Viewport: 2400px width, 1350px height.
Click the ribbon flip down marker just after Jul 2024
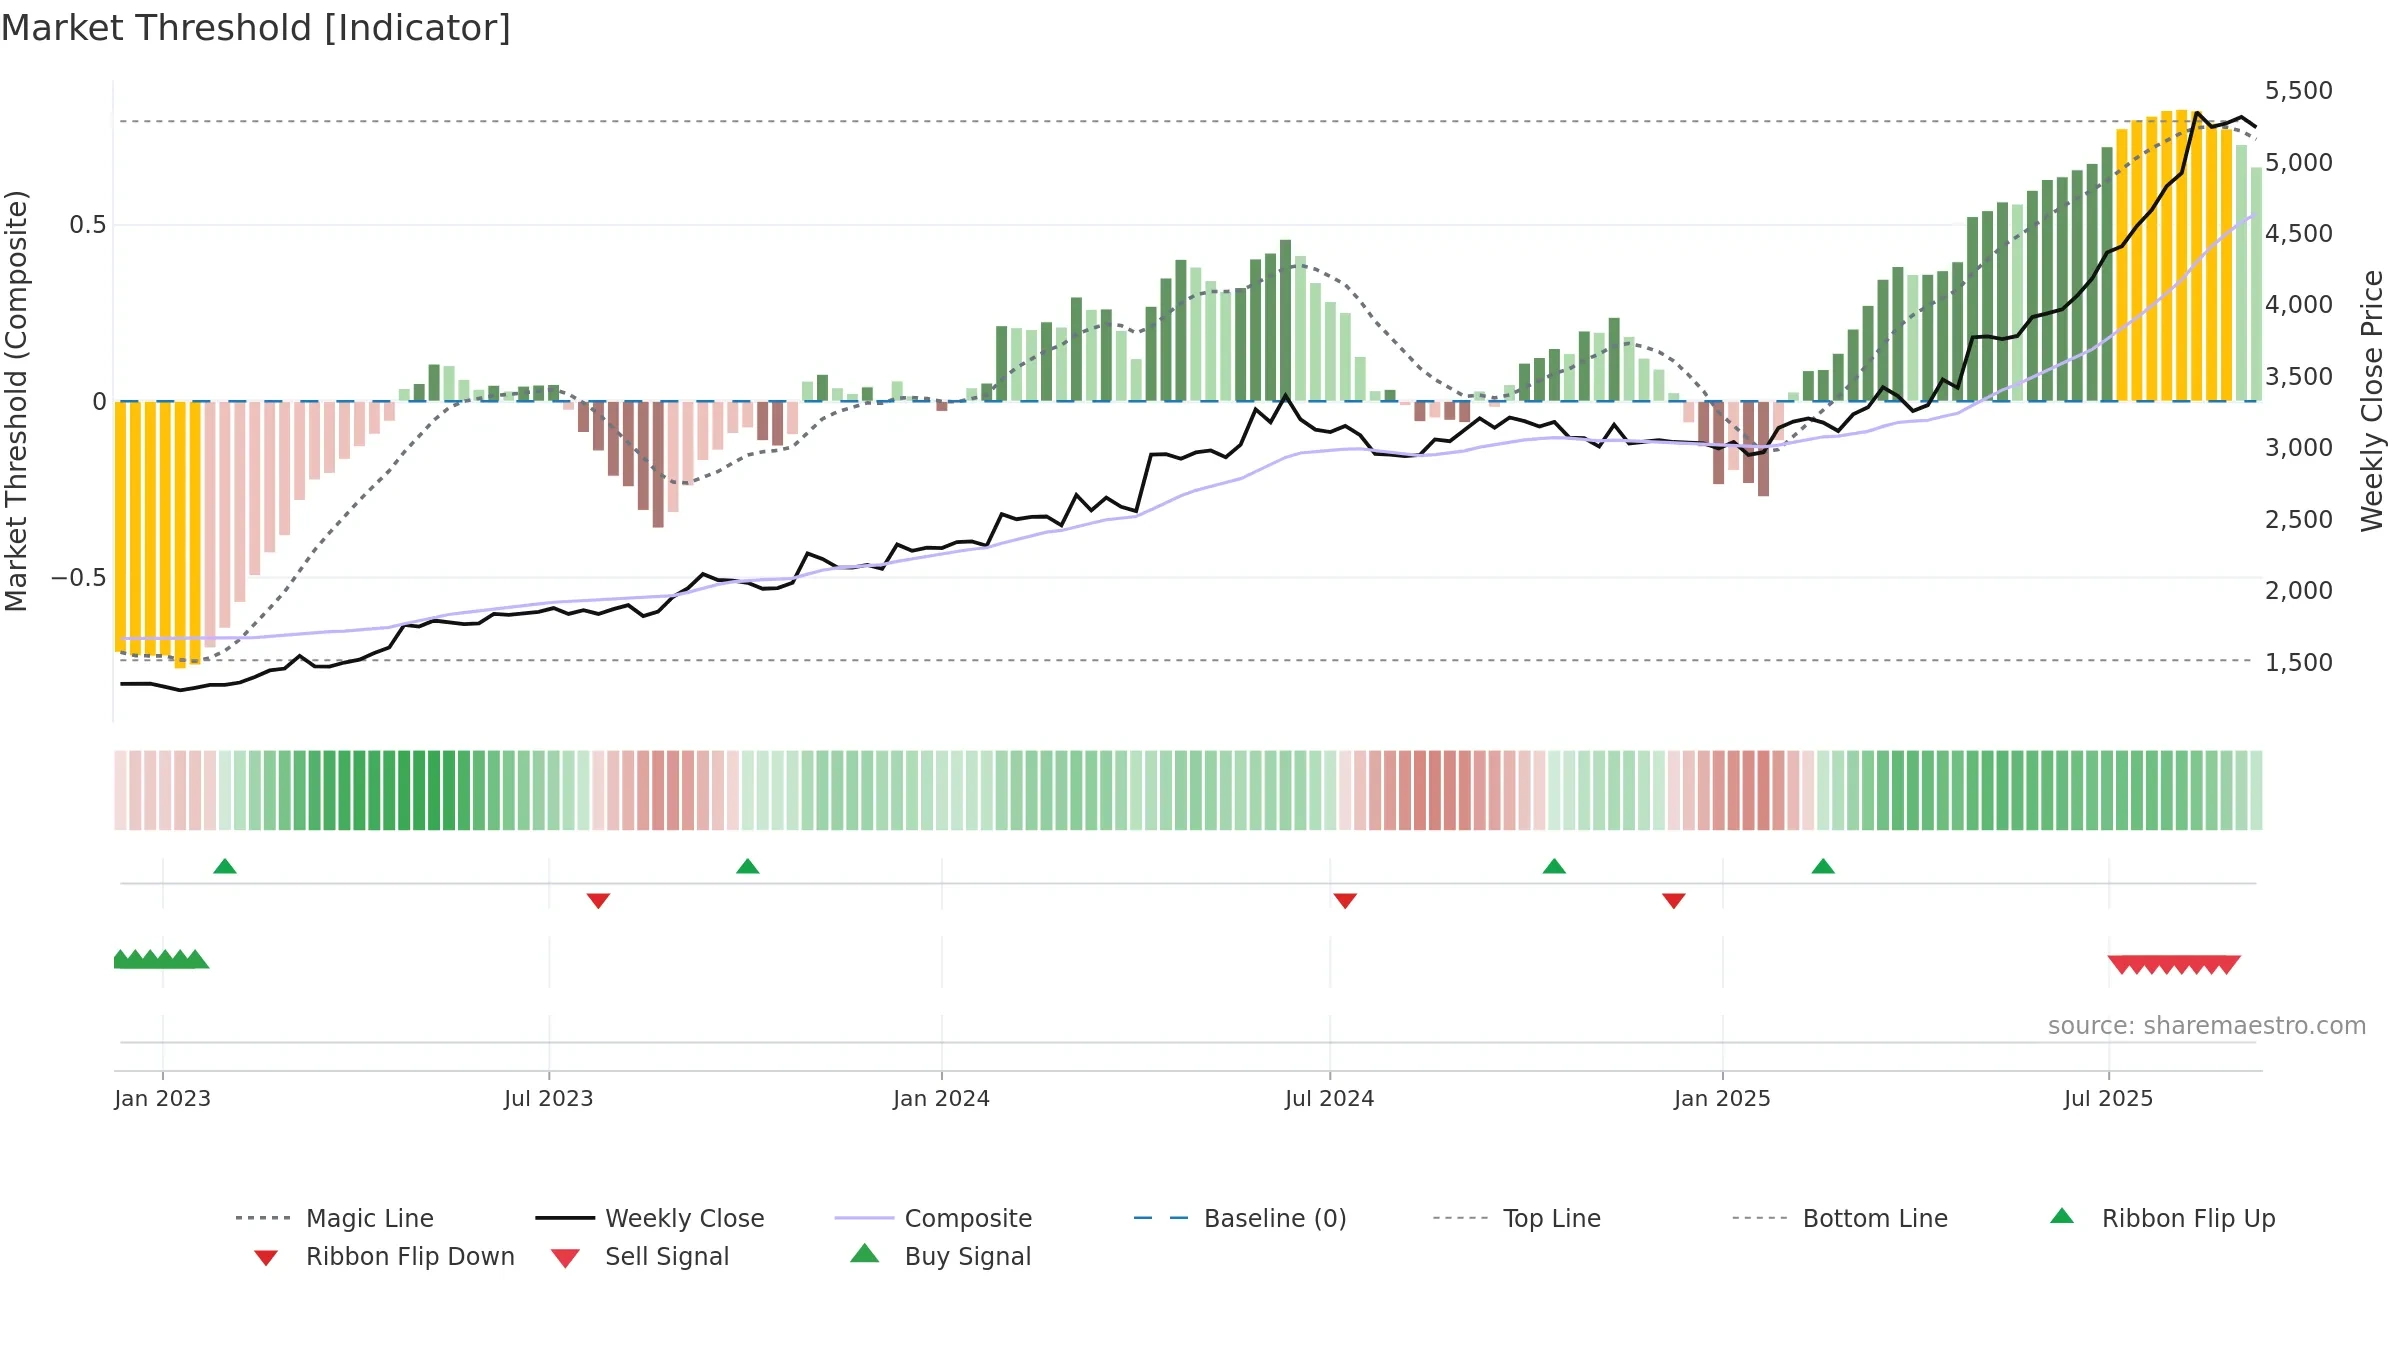1345,901
